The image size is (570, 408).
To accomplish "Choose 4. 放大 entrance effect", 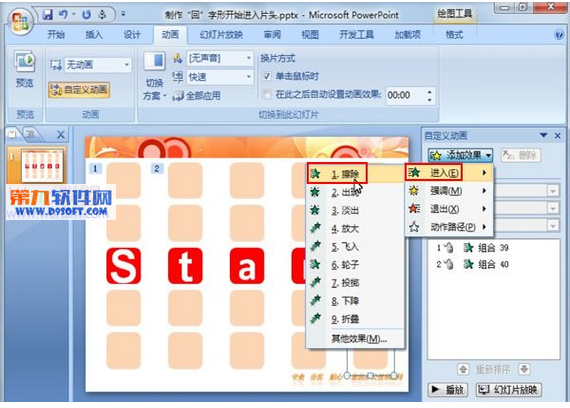I will [x=355, y=229].
